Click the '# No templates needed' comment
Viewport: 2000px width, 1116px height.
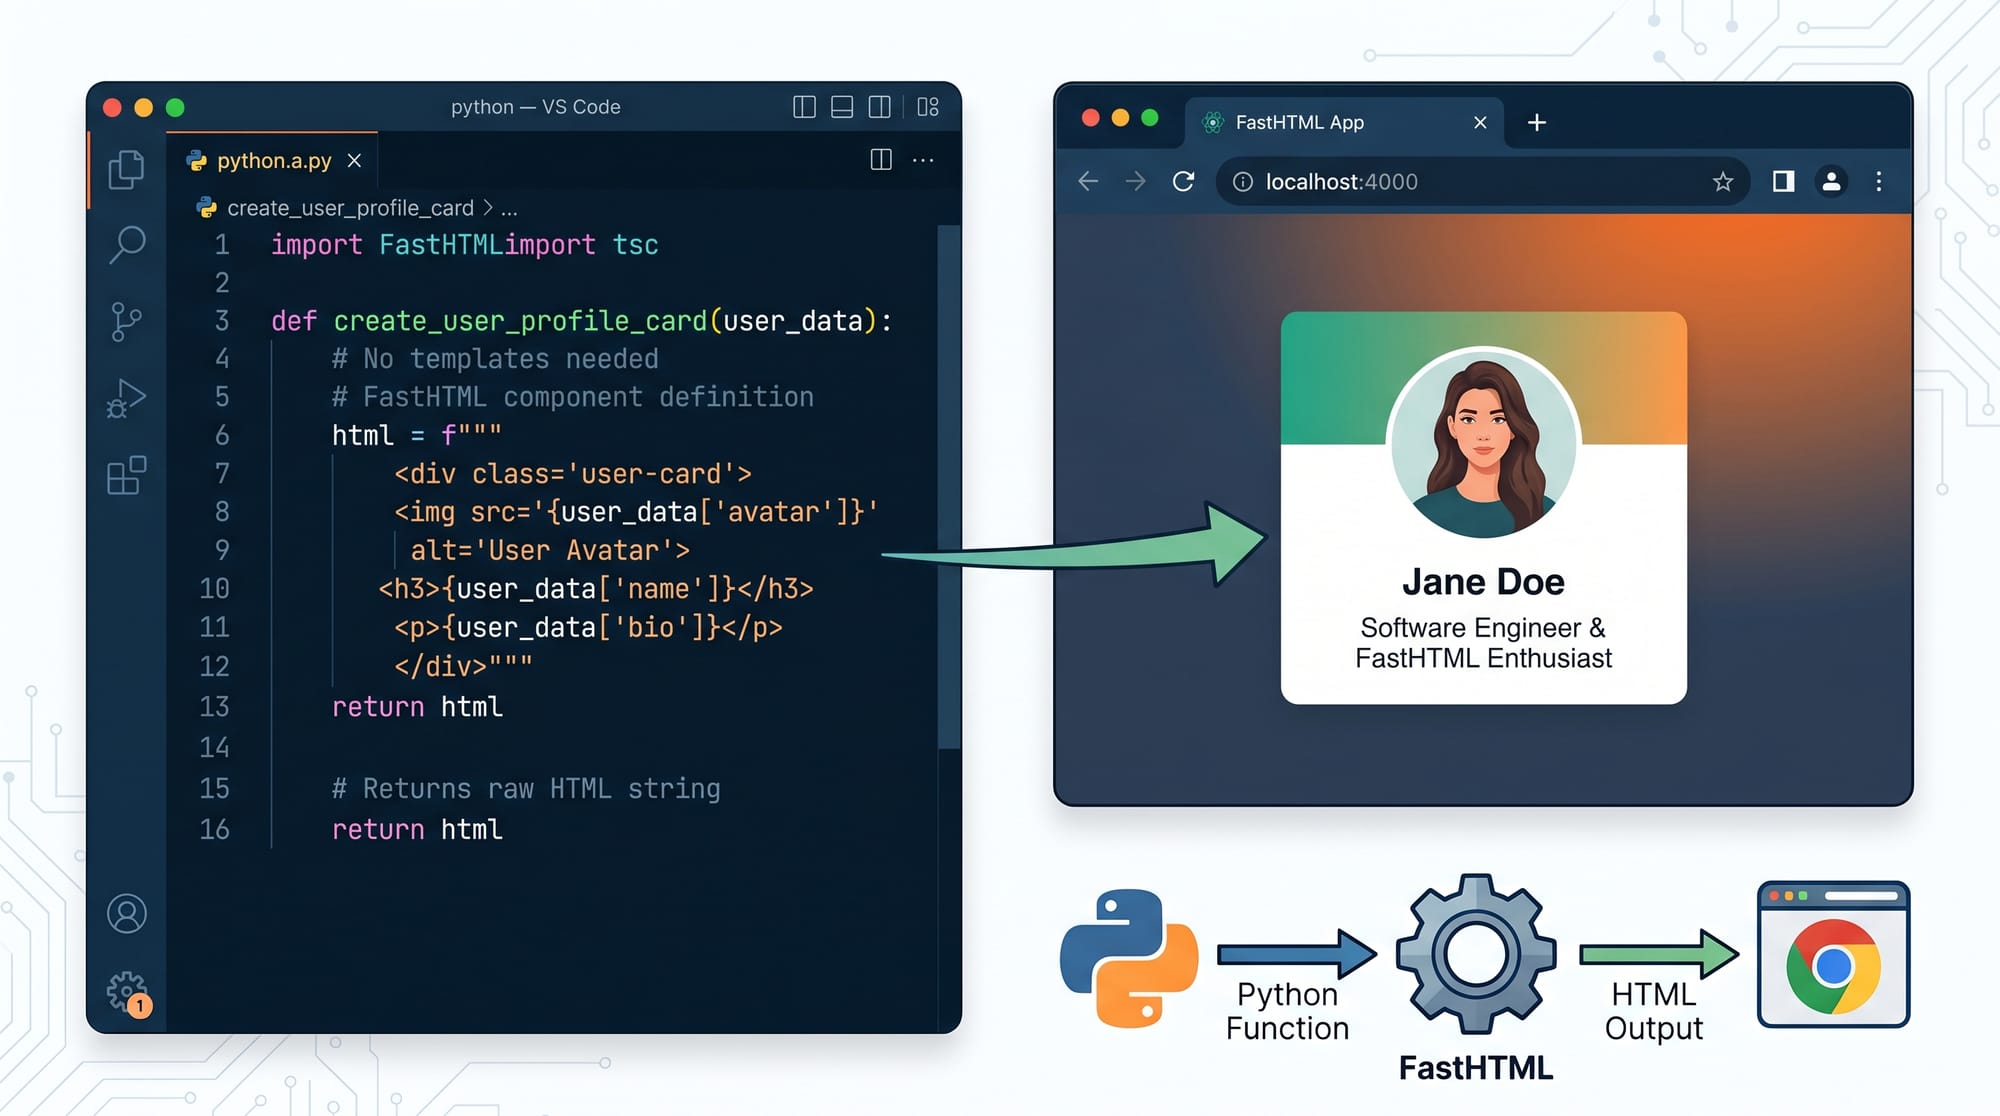click(x=495, y=359)
